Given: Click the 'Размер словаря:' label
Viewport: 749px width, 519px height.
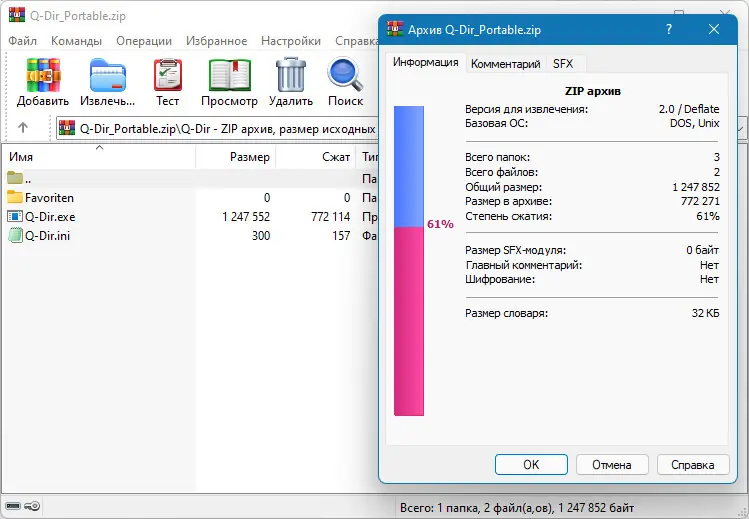Looking at the screenshot, I should [506, 313].
